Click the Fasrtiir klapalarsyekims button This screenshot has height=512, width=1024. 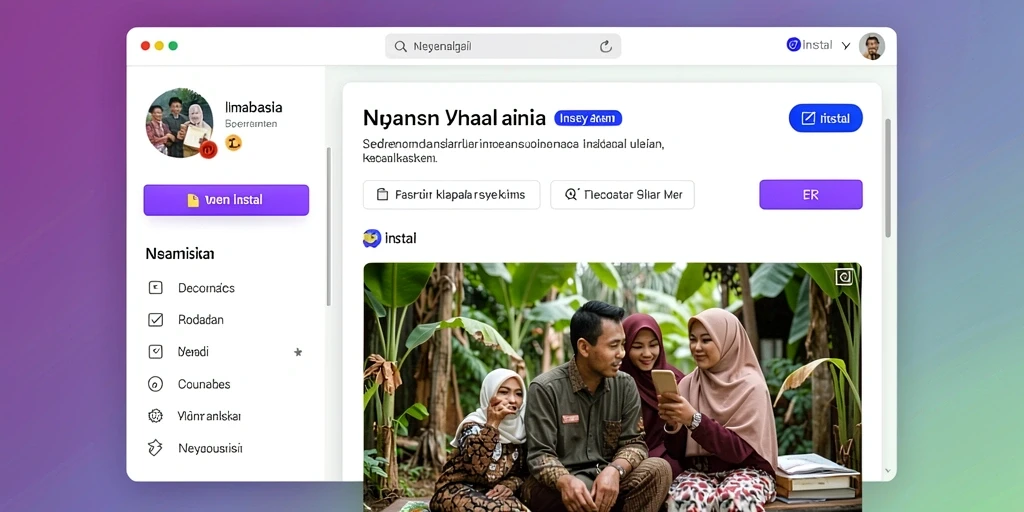[451, 195]
